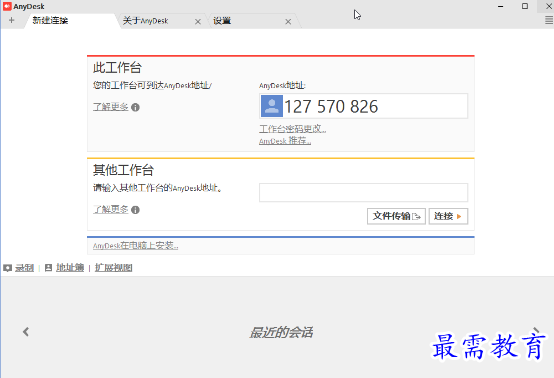Click info icon beside 其他工作台 了解更多
The width and height of the screenshot is (554, 378).
135,210
